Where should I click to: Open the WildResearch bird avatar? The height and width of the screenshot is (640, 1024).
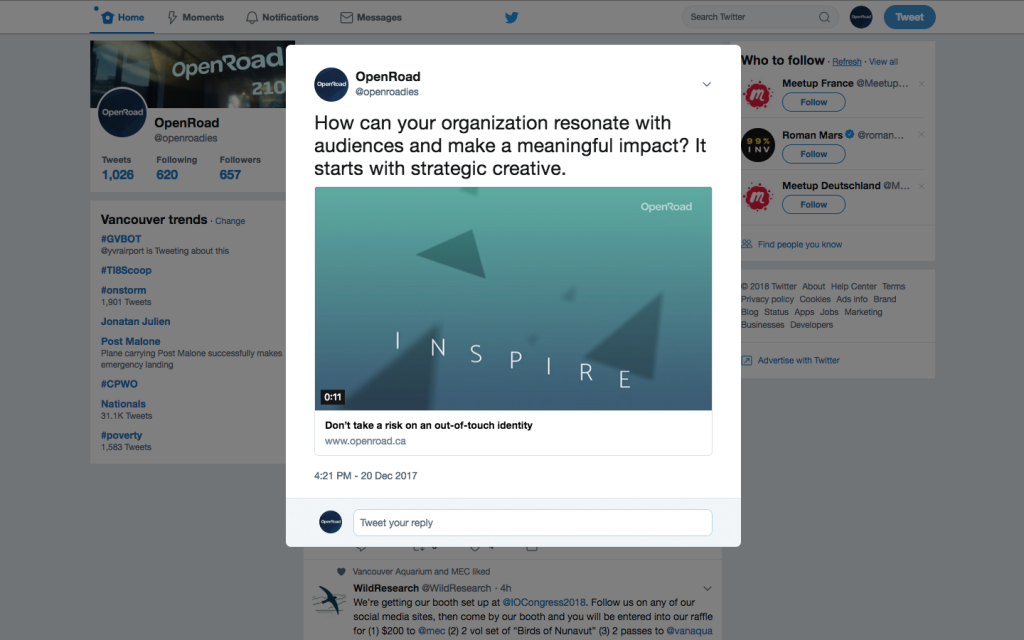pos(329,600)
